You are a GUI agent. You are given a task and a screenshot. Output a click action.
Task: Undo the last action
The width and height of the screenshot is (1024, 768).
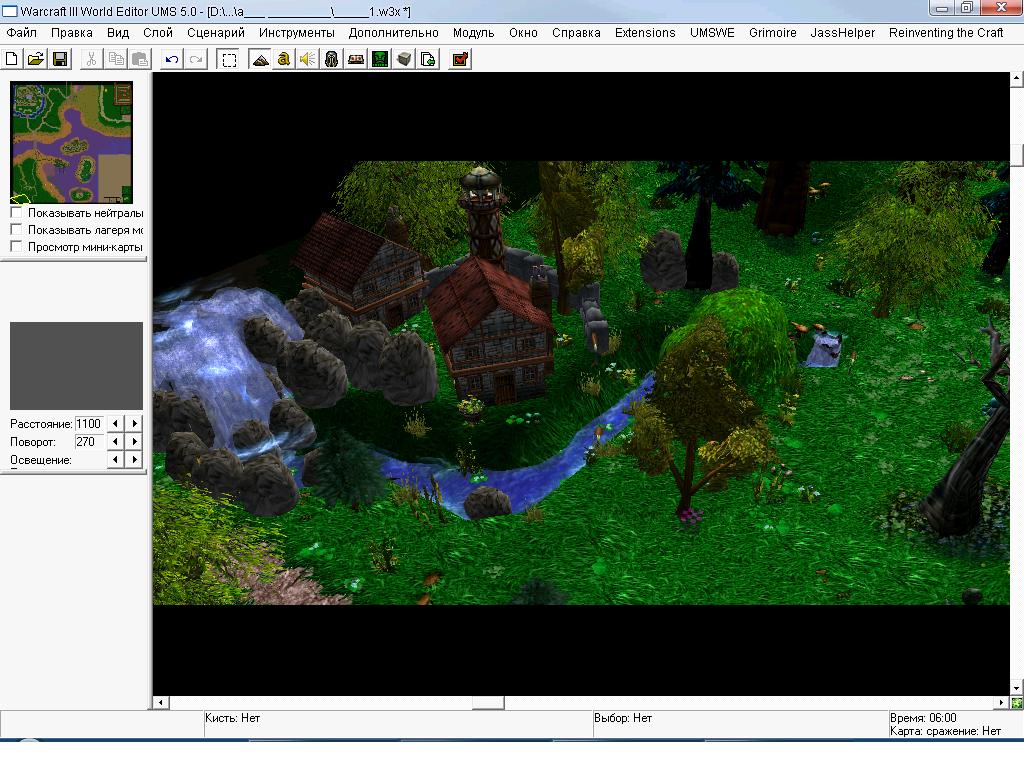click(172, 59)
